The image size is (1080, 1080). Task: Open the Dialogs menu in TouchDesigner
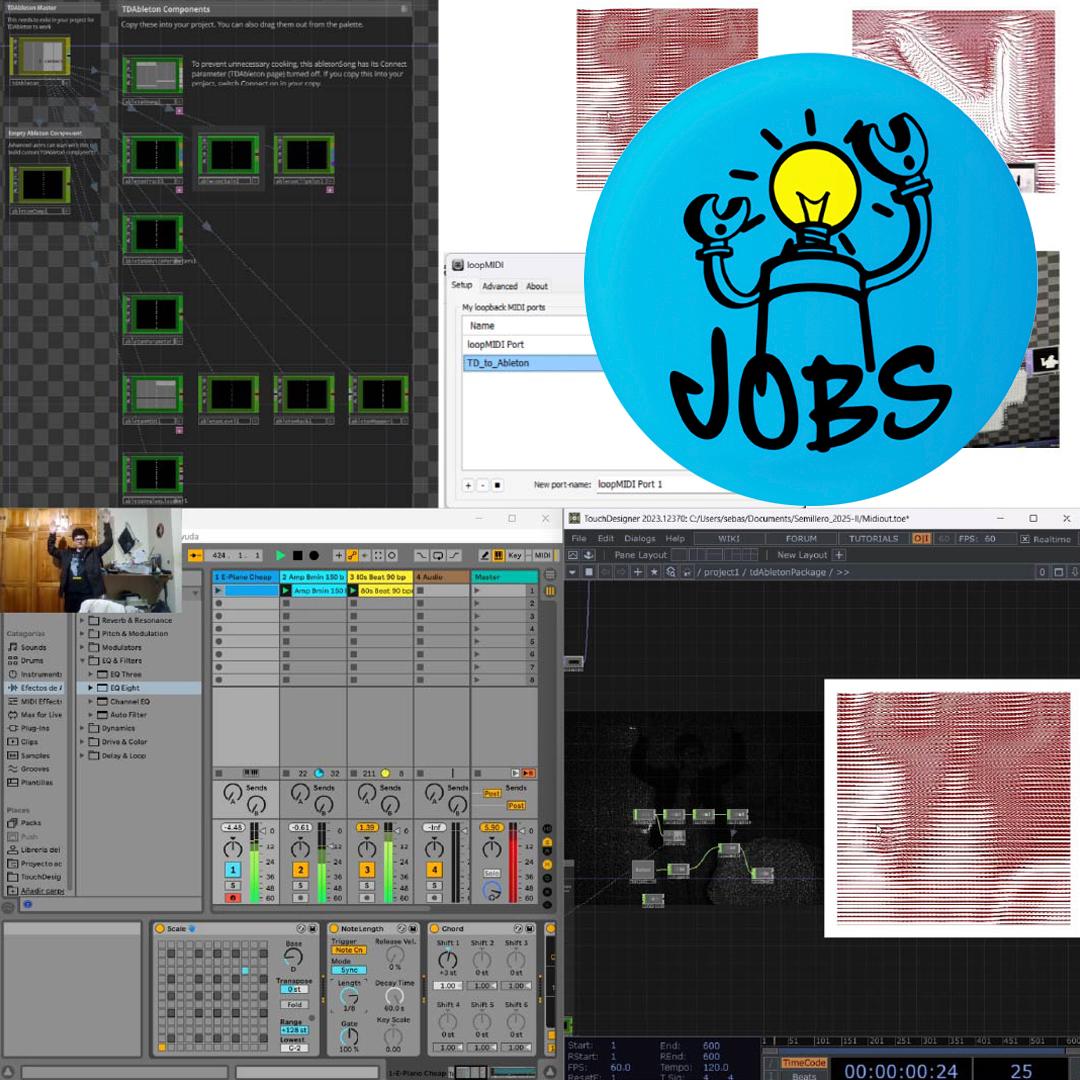click(x=640, y=539)
